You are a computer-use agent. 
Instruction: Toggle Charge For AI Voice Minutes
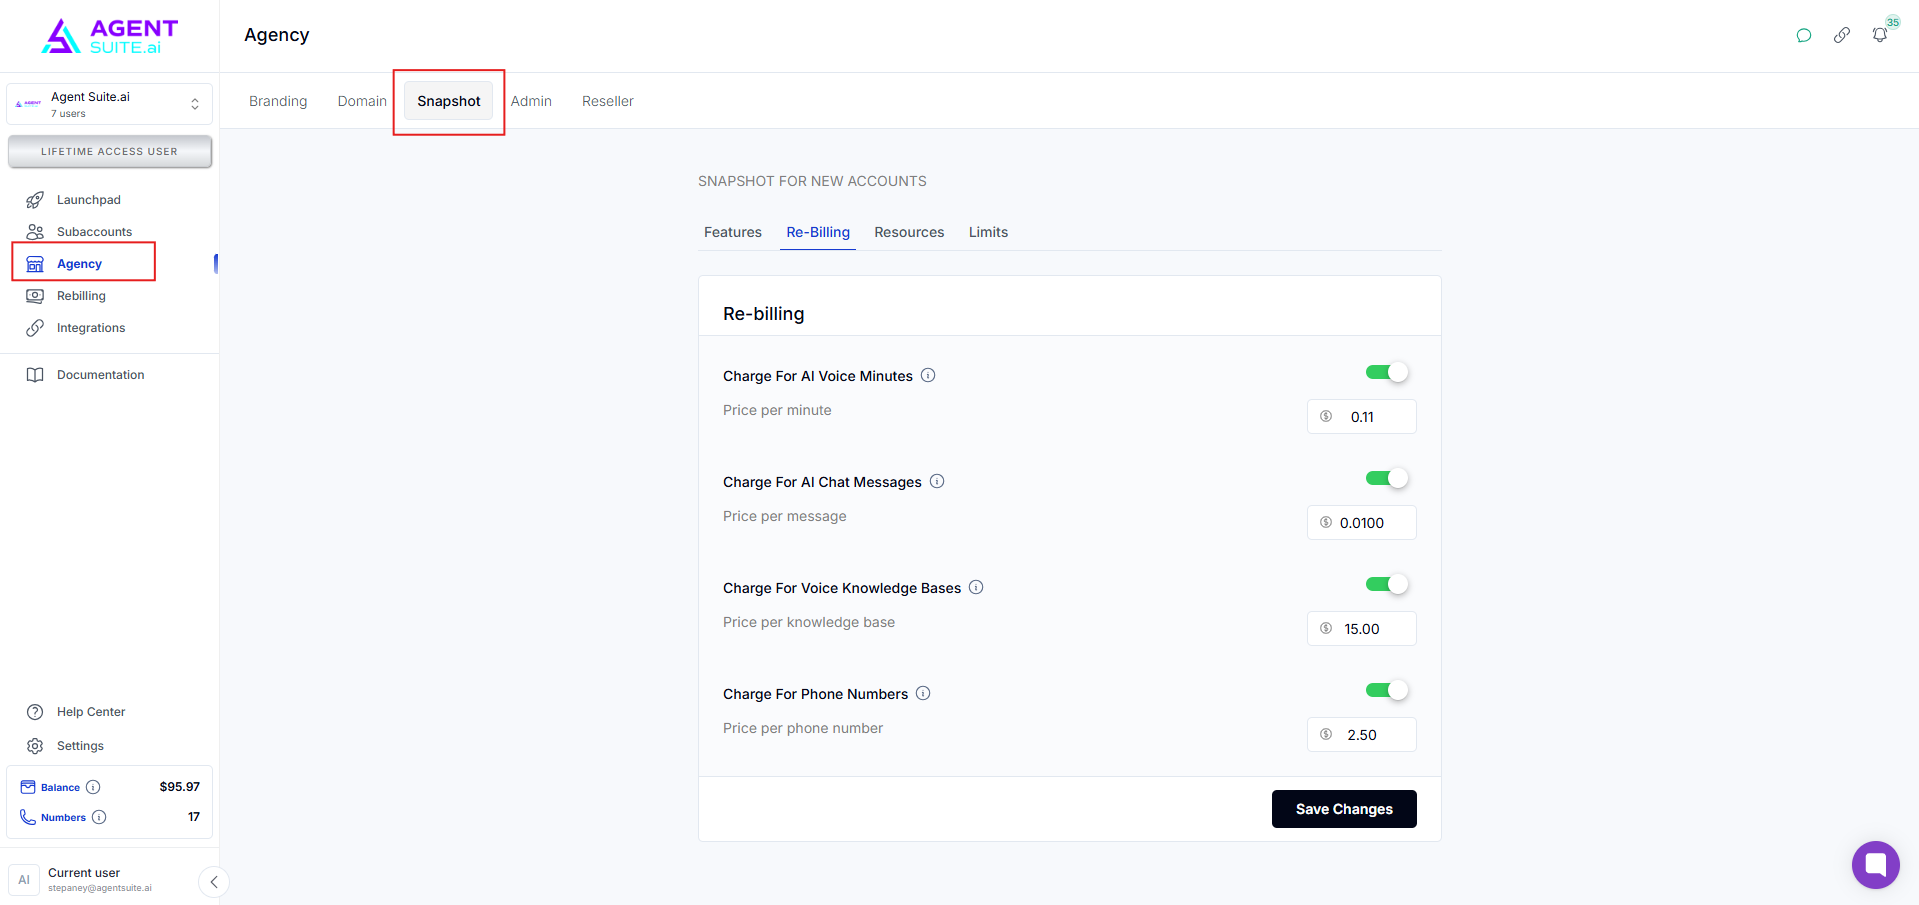click(x=1387, y=372)
